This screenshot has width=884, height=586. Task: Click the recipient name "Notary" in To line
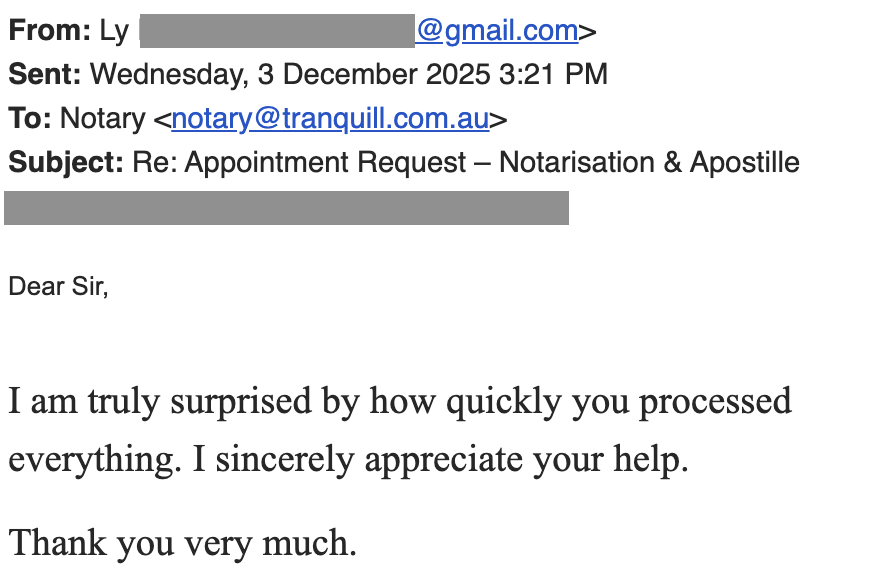[103, 119]
